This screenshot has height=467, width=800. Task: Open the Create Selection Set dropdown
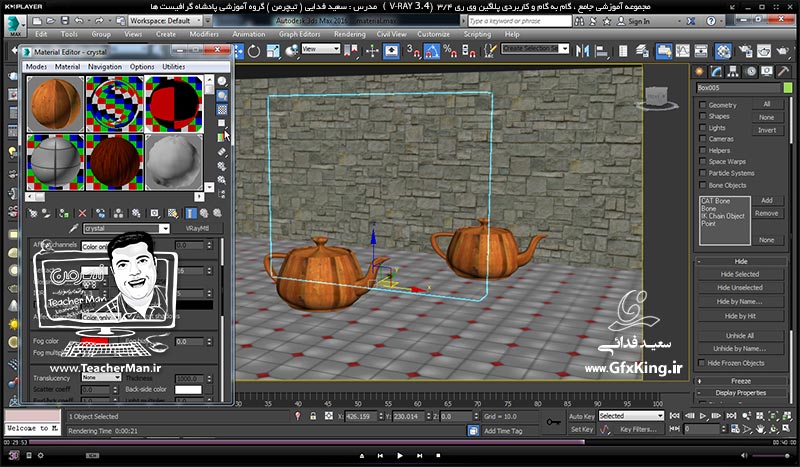[534, 48]
